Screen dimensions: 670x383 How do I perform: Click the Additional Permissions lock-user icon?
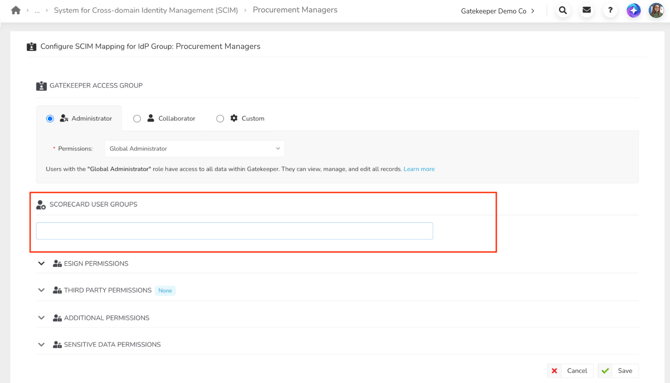(57, 318)
